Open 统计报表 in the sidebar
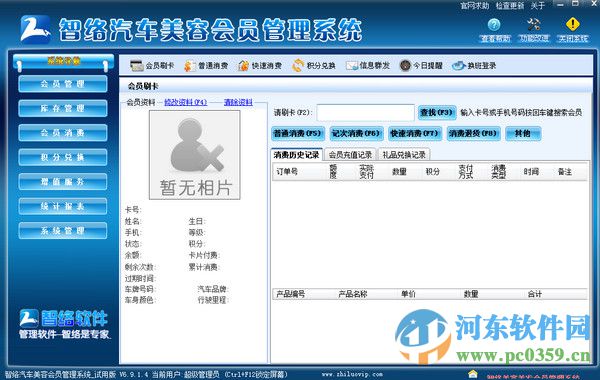The width and height of the screenshot is (600, 380). tap(63, 206)
